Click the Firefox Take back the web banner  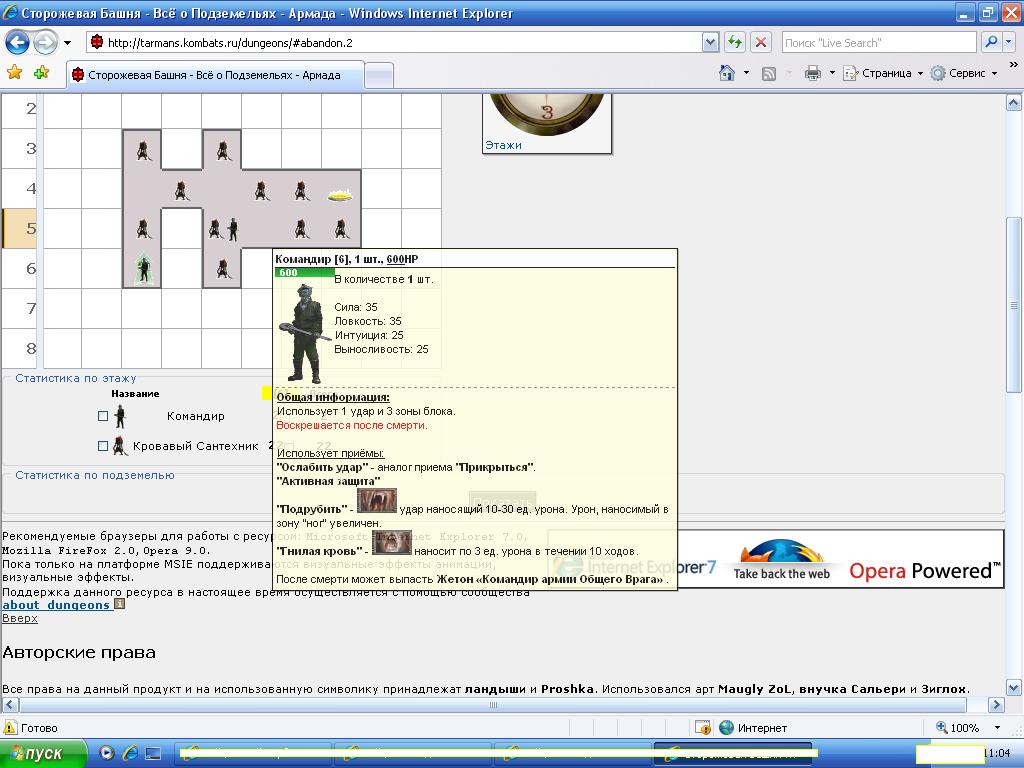tap(782, 560)
